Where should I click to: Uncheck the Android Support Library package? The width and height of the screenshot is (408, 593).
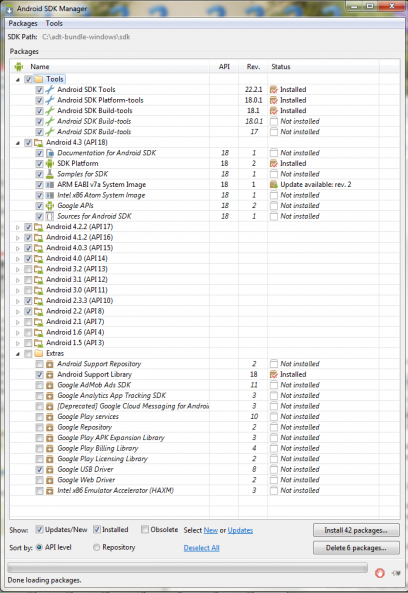click(39, 374)
